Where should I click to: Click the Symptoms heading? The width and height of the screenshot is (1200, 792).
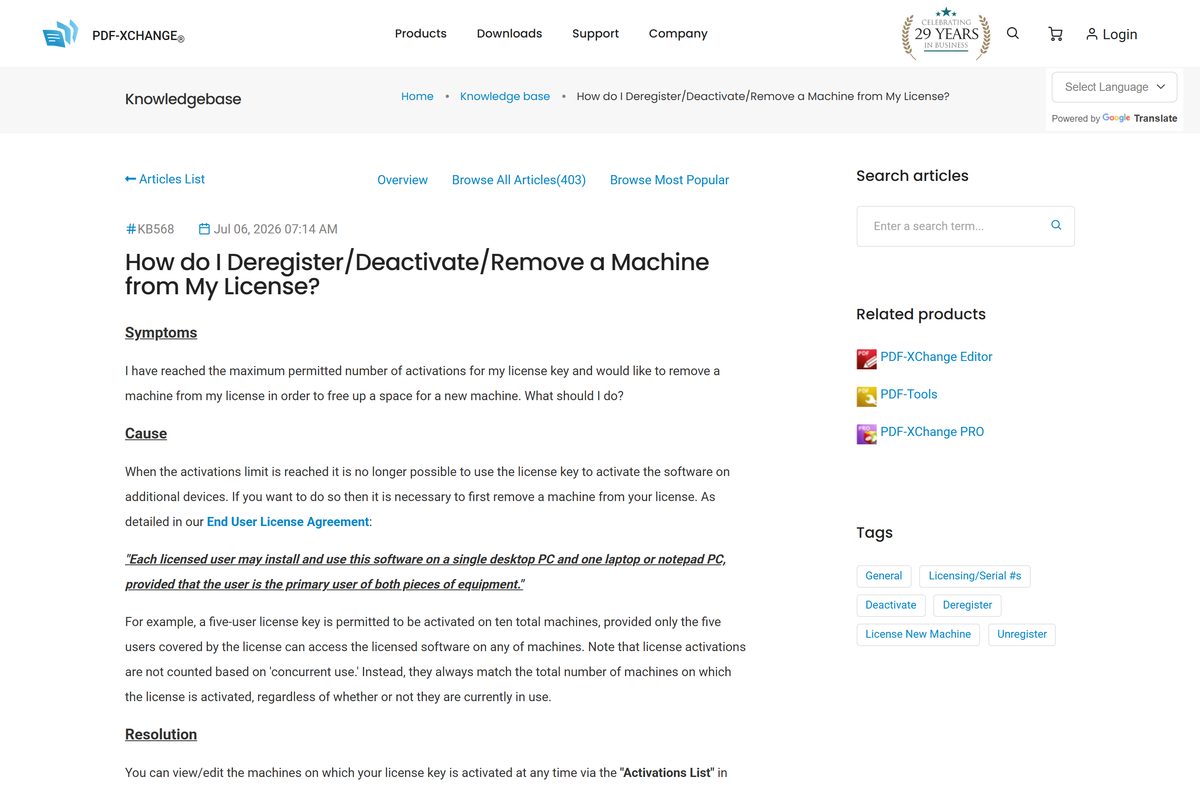(x=161, y=333)
